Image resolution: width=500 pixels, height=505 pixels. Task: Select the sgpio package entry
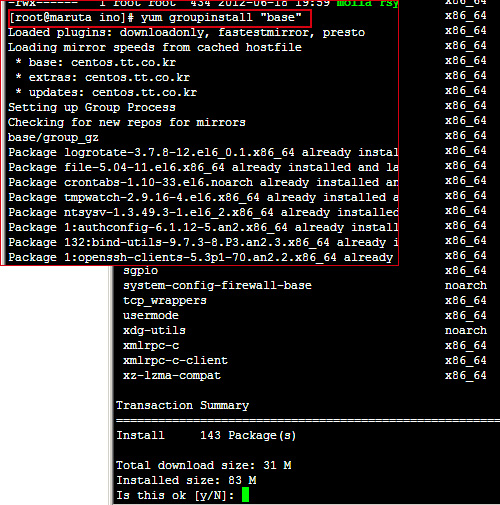tap(140, 271)
